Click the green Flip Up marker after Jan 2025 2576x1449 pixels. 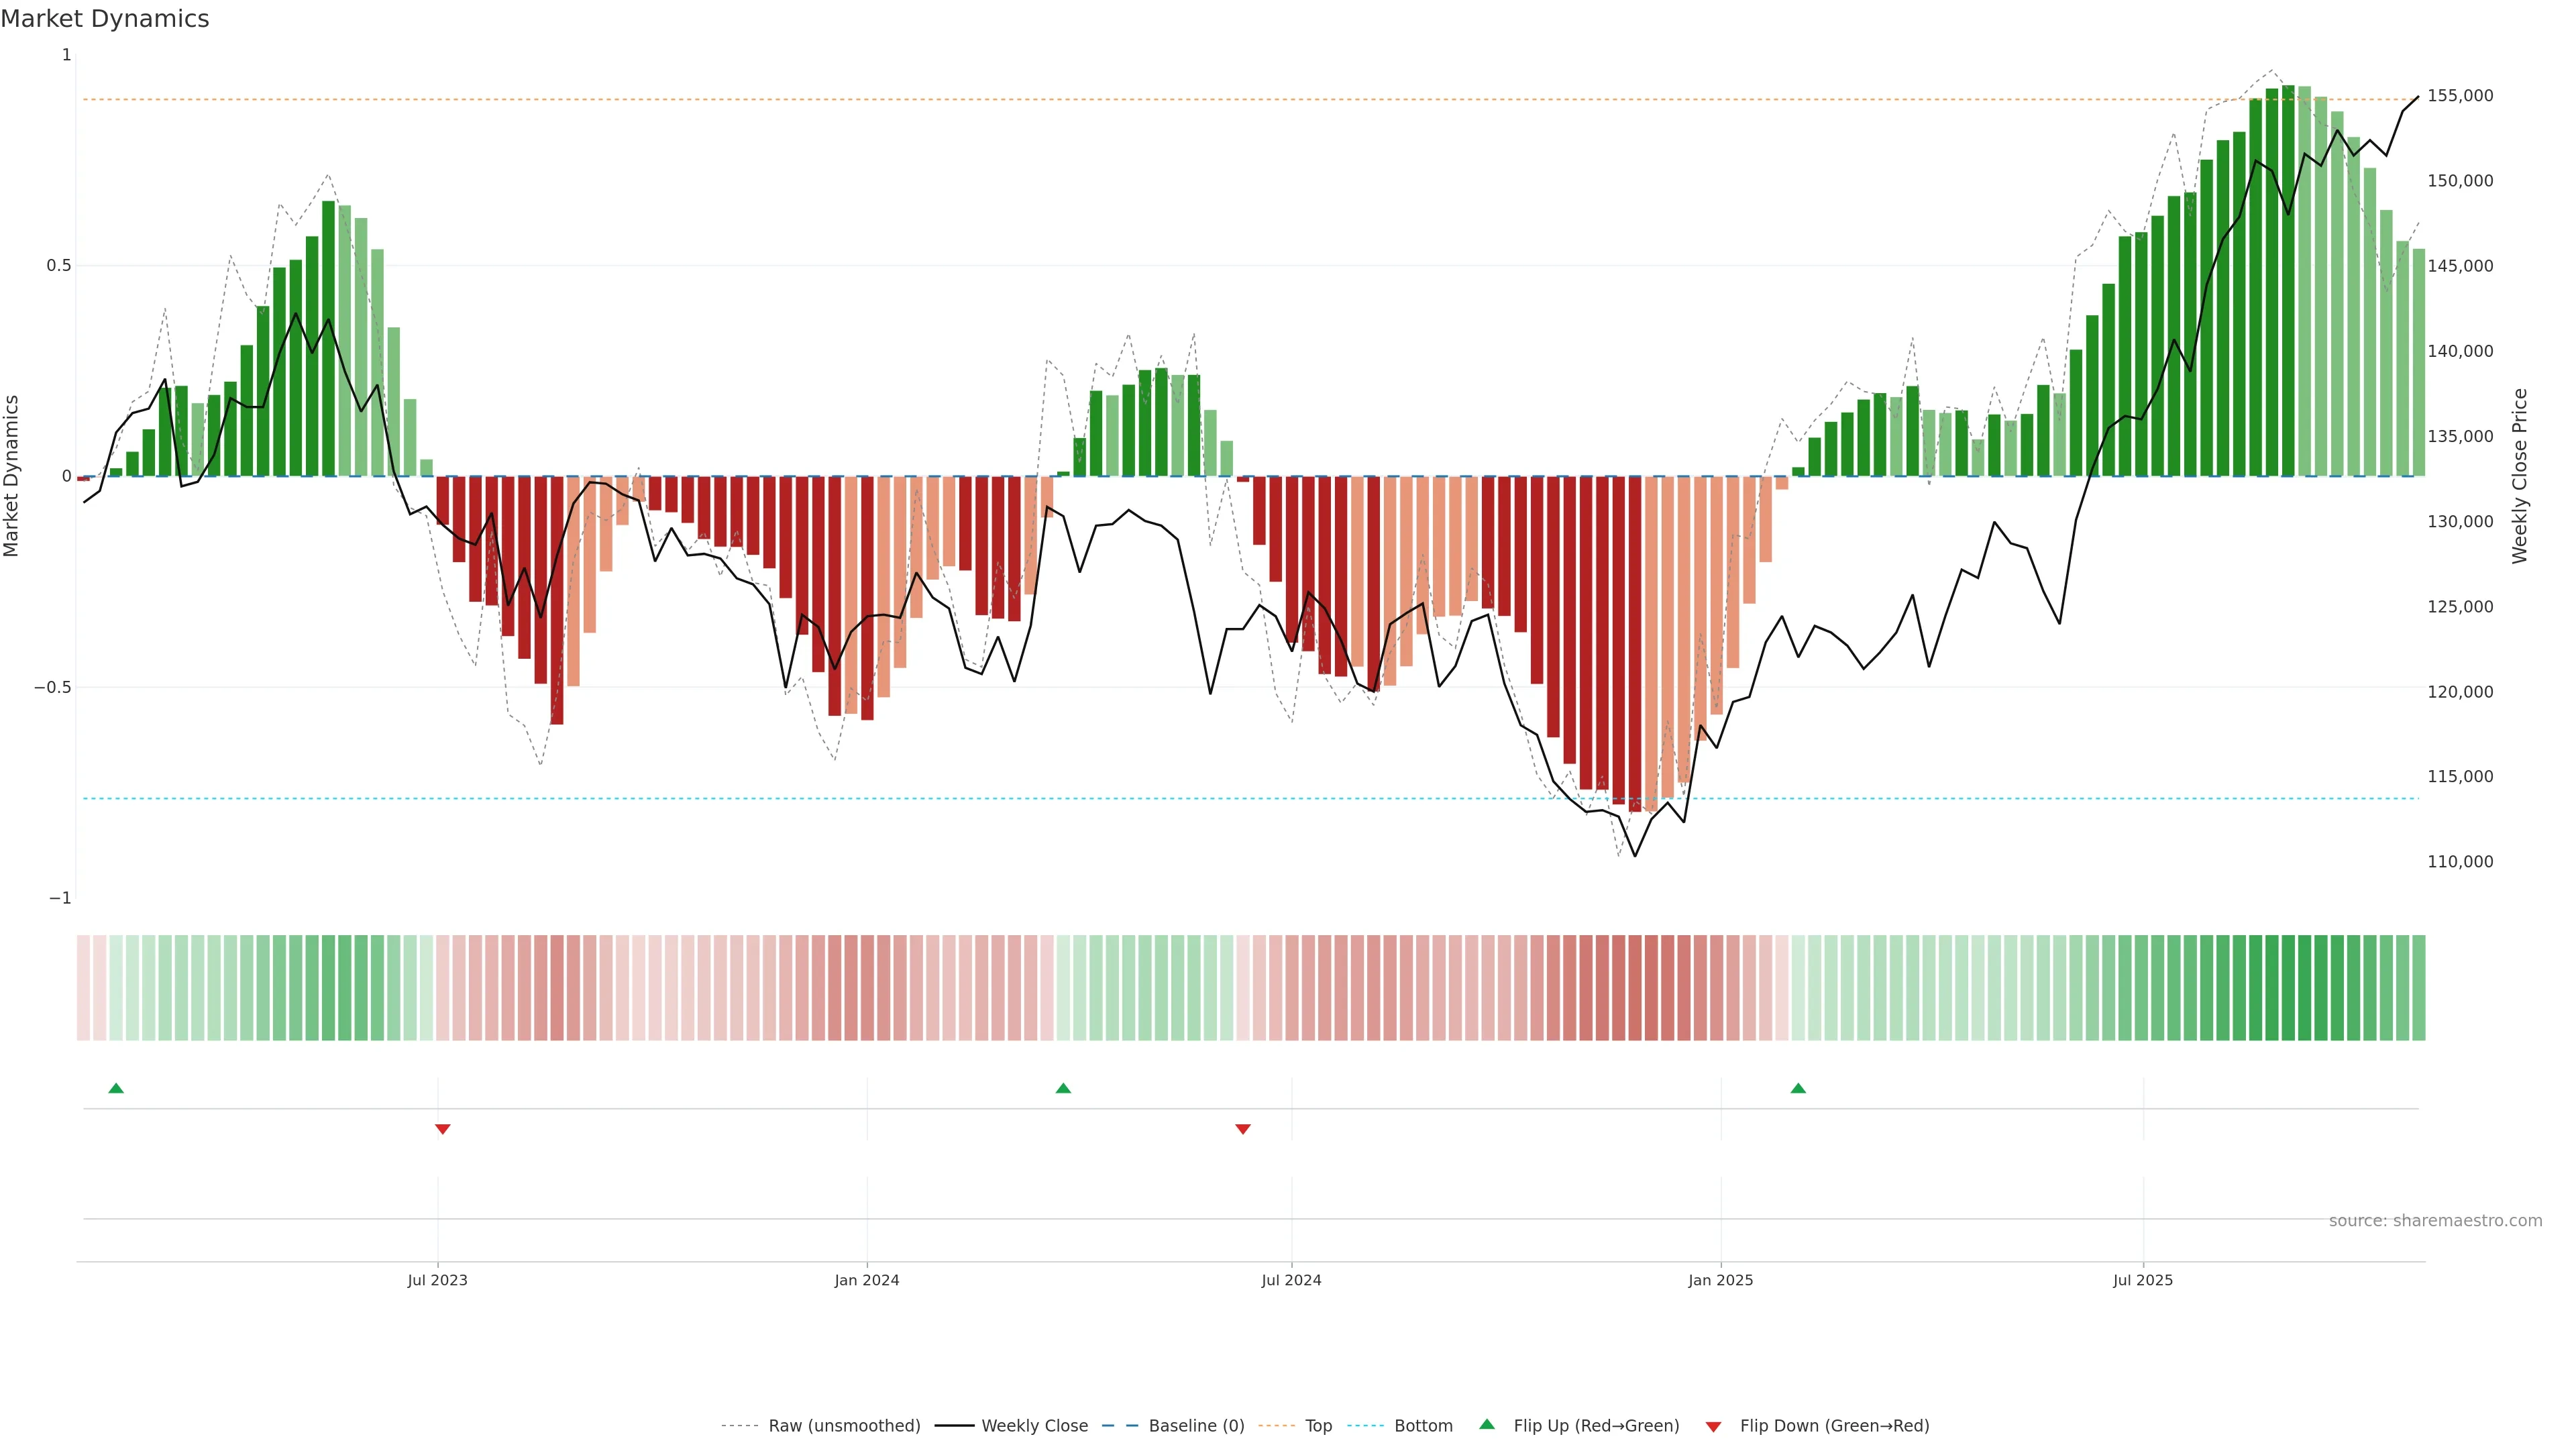pos(1798,1088)
